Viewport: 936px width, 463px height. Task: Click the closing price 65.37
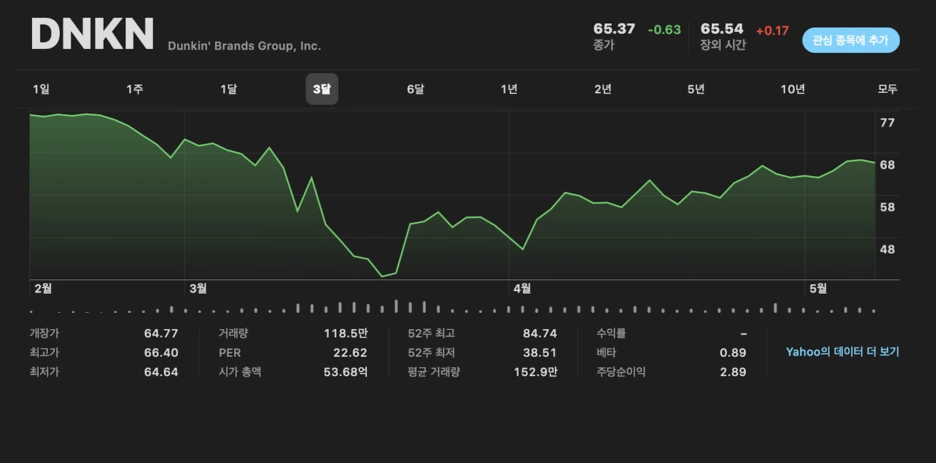coord(614,29)
